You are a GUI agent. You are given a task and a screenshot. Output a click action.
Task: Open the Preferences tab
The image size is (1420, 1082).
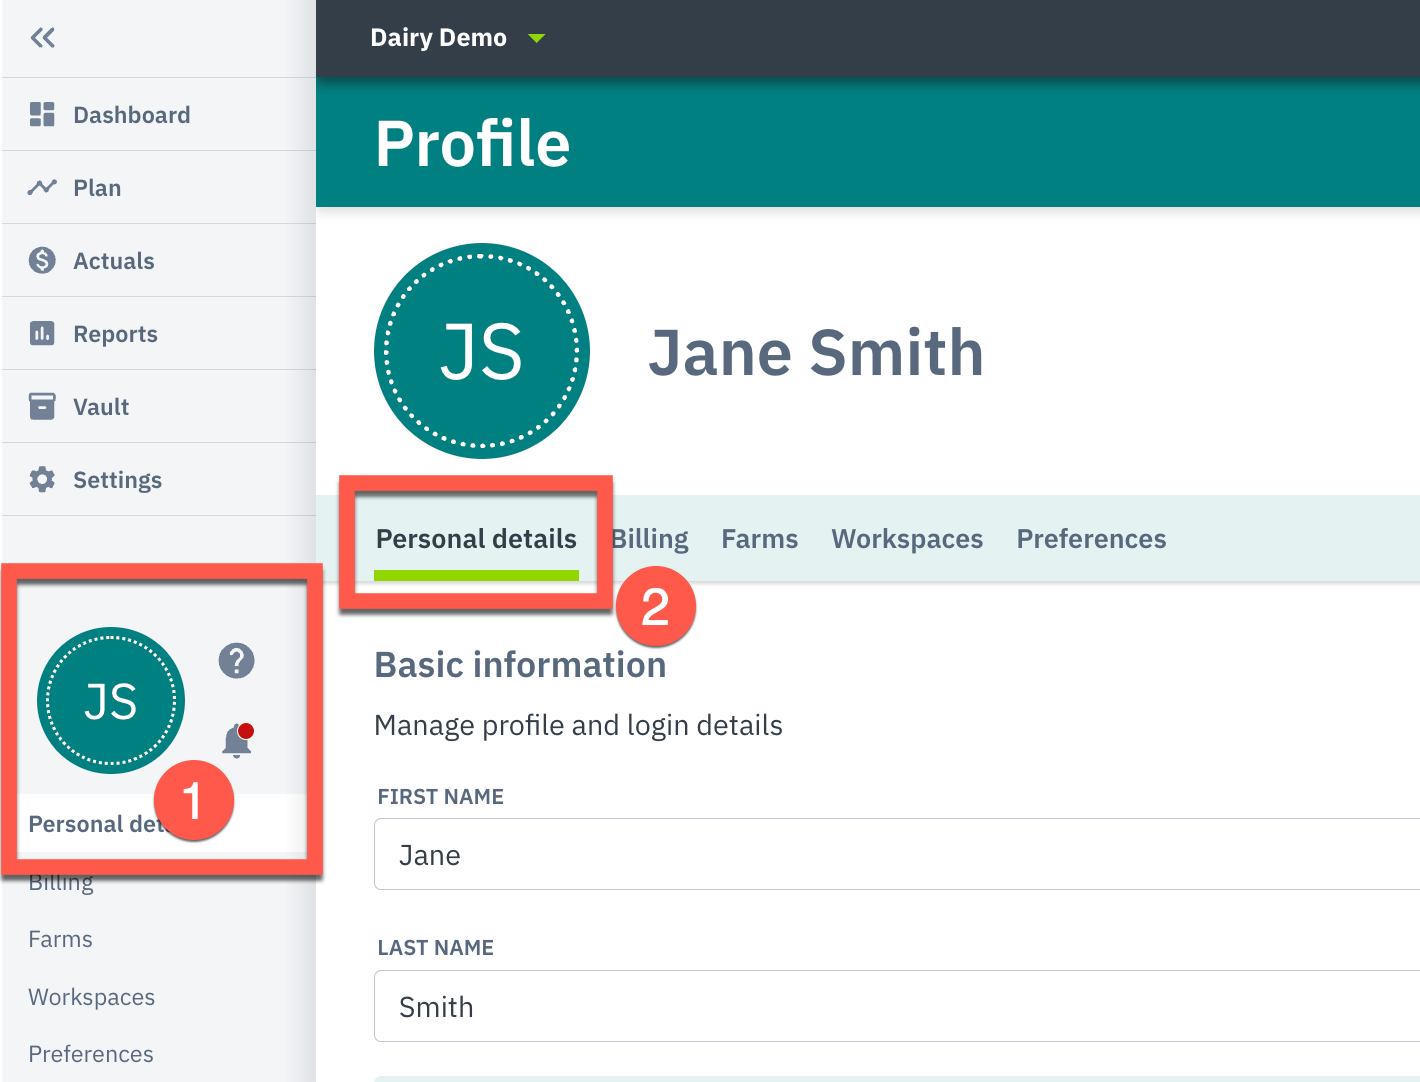(1091, 538)
